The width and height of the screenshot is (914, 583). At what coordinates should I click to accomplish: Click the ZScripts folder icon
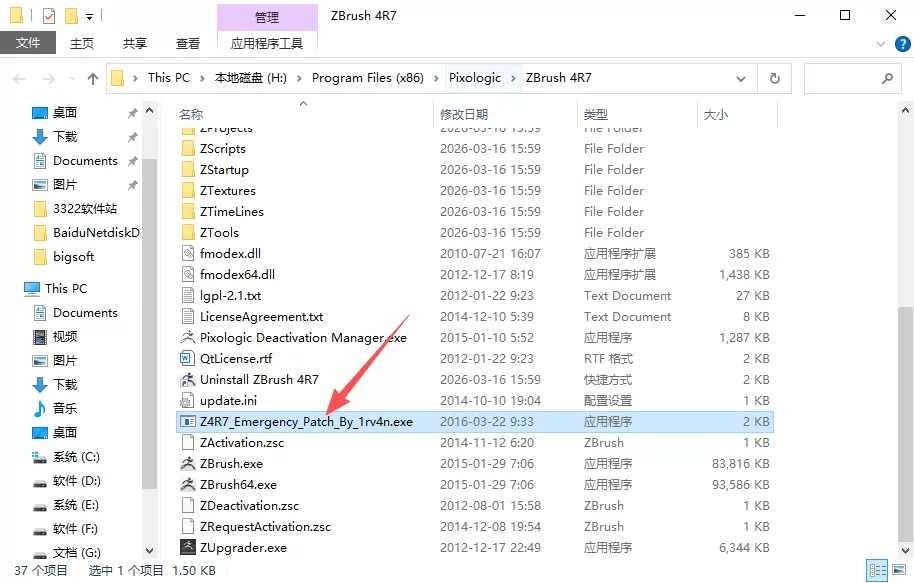pyautogui.click(x=188, y=149)
